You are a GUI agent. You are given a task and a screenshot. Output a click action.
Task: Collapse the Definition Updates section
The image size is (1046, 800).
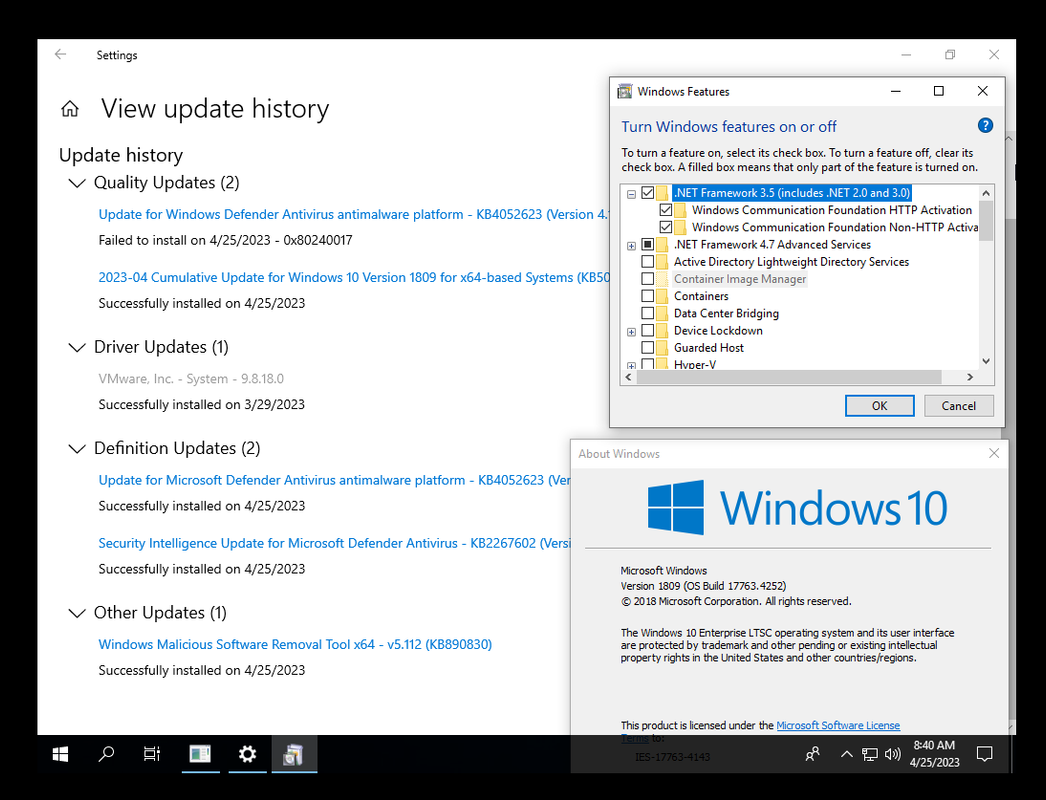[77, 448]
